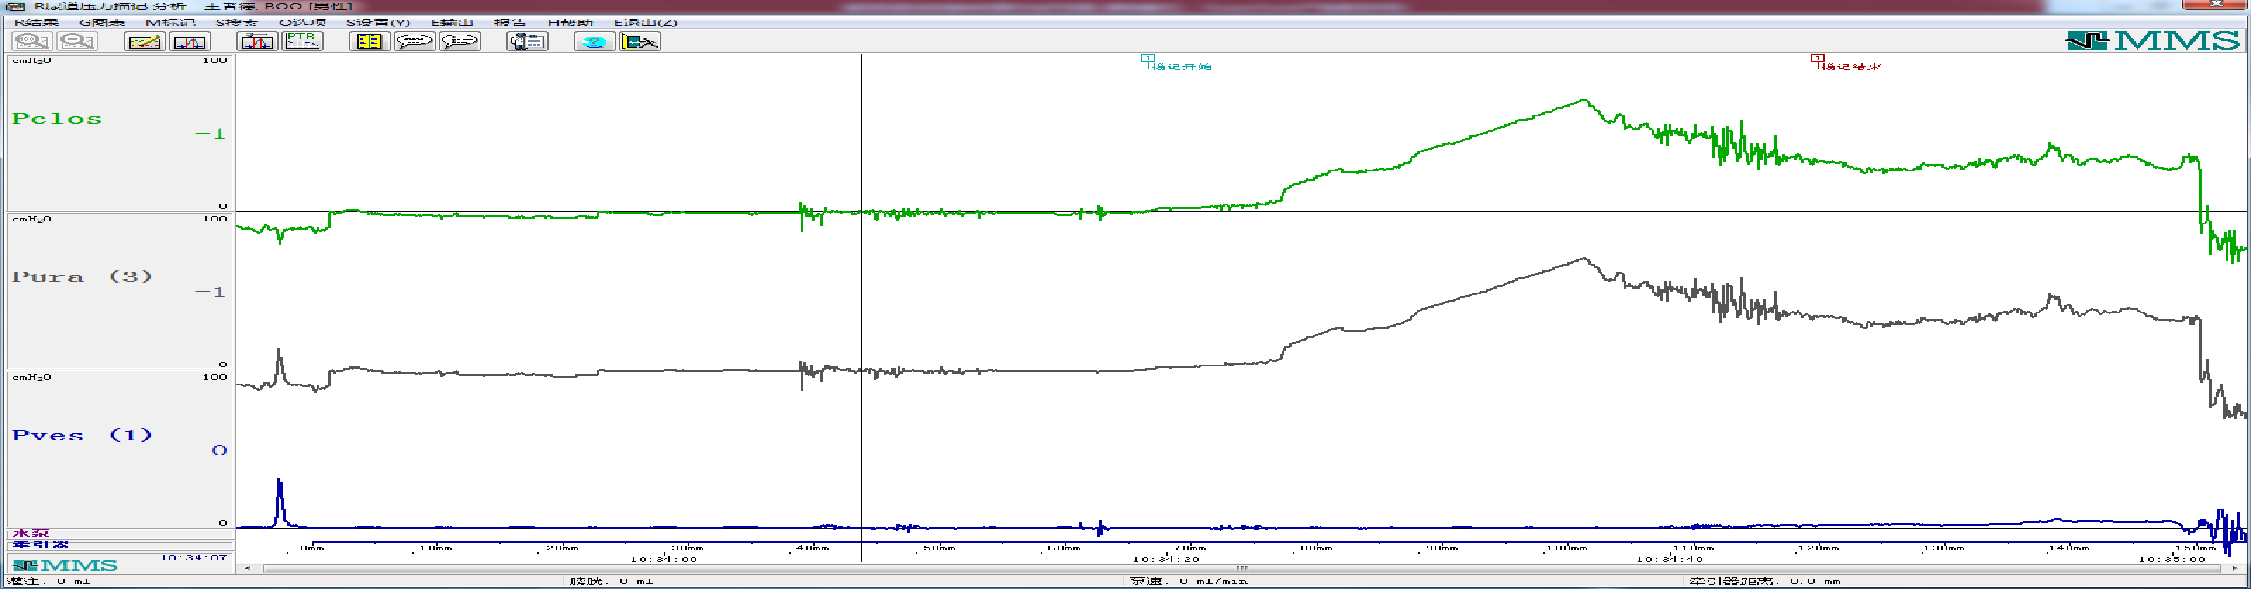The height and width of the screenshot is (589, 2252).
Task: Open the last menu item ending with (Z)
Action: click(646, 22)
